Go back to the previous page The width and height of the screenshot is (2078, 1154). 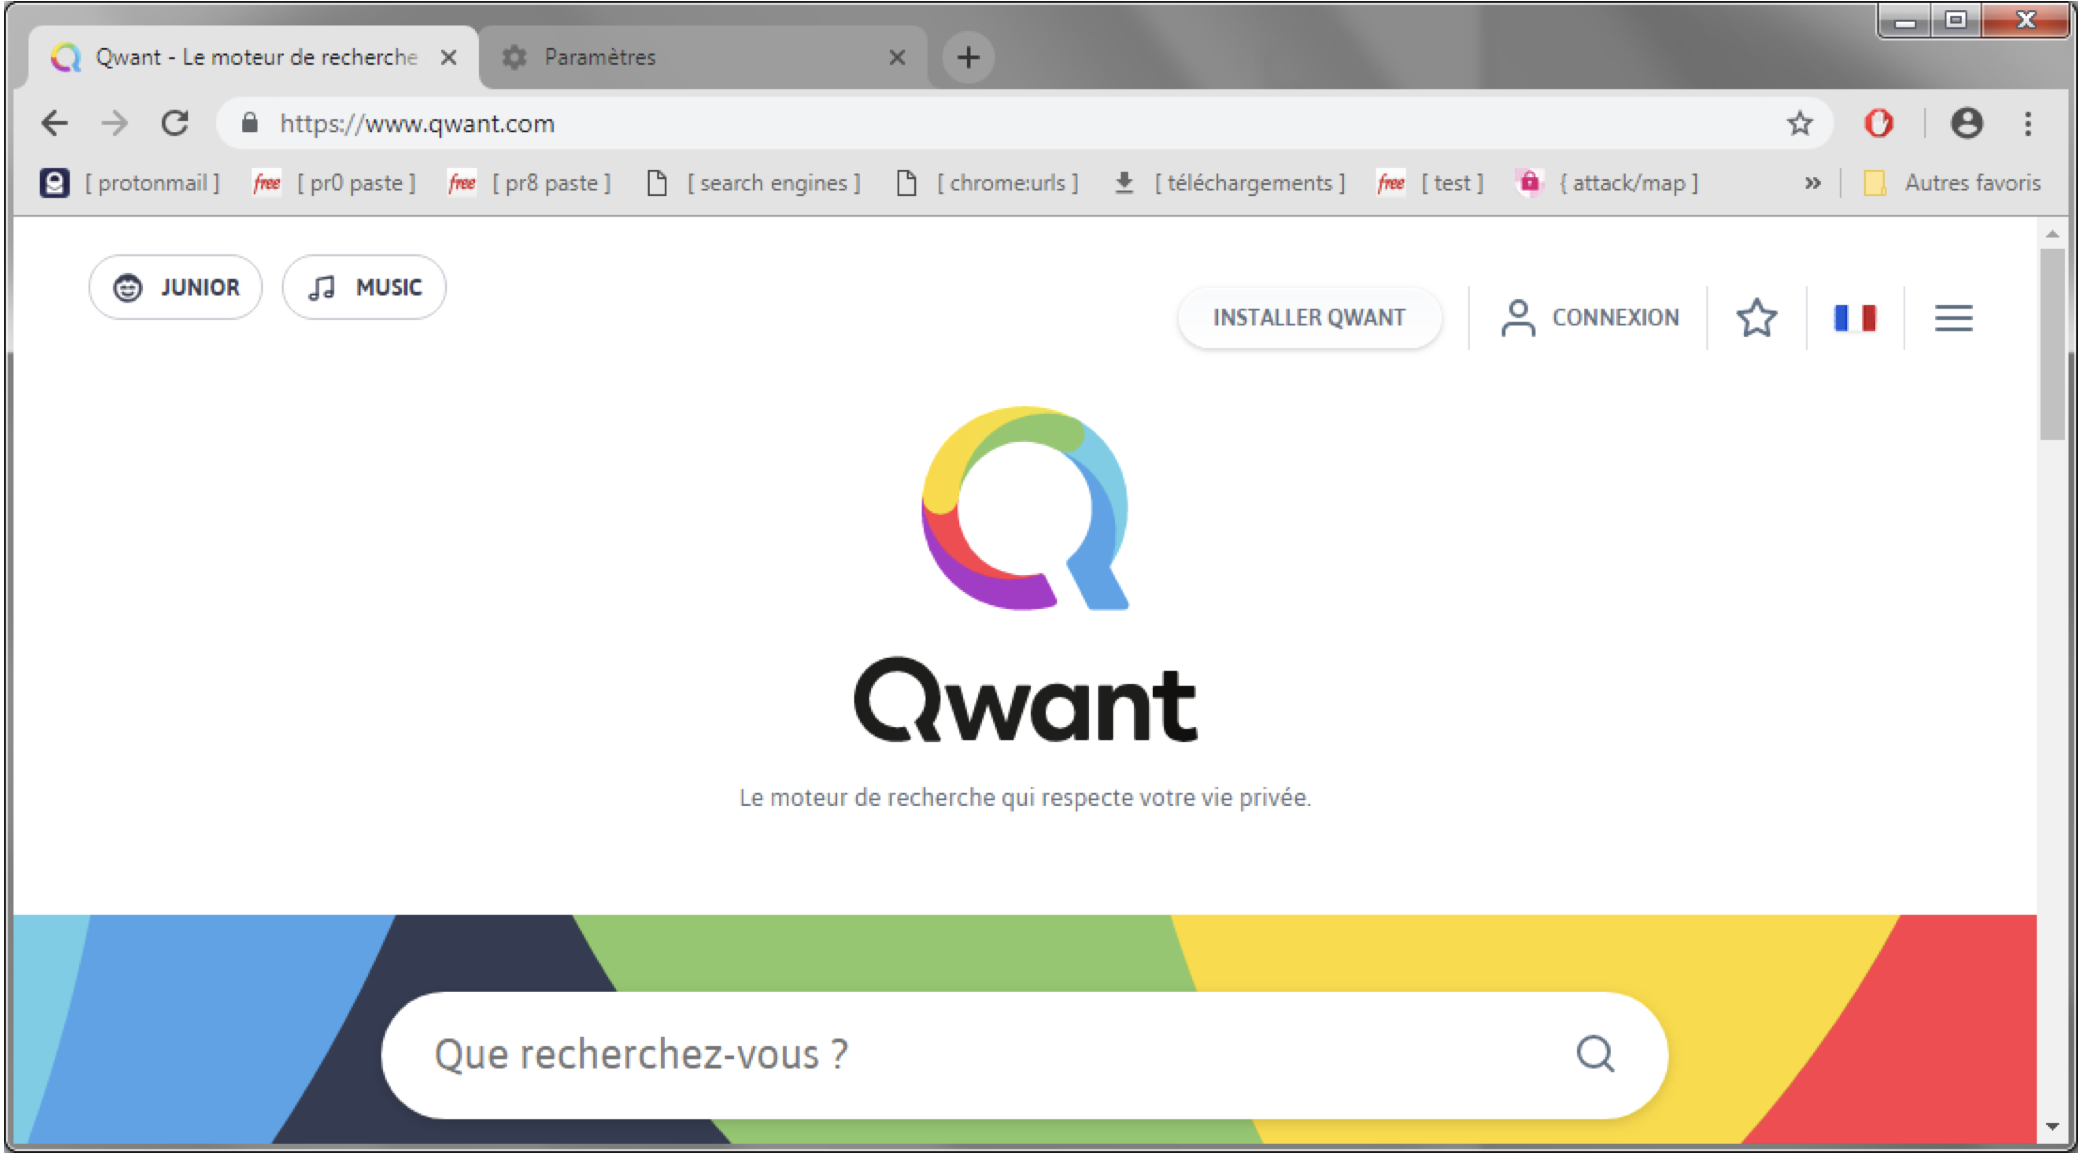[54, 123]
